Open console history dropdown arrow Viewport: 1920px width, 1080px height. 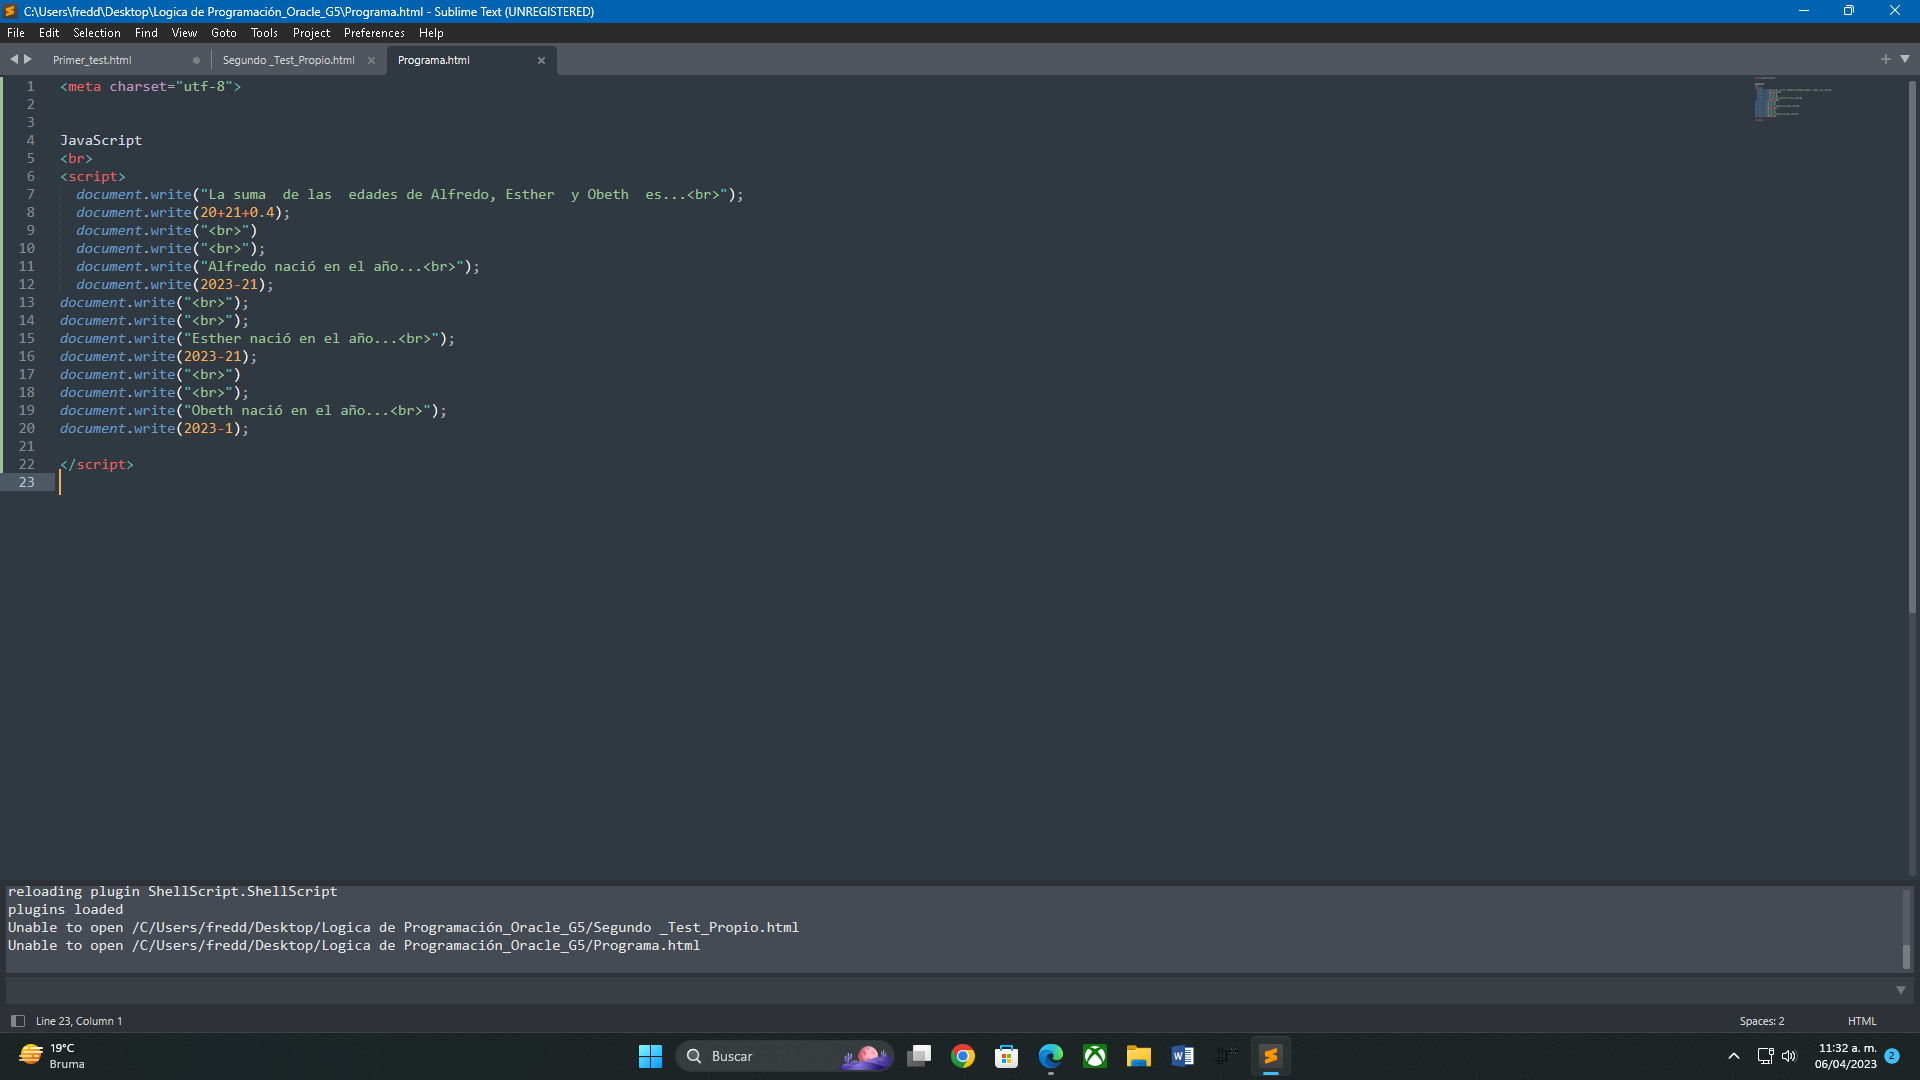click(x=1901, y=990)
